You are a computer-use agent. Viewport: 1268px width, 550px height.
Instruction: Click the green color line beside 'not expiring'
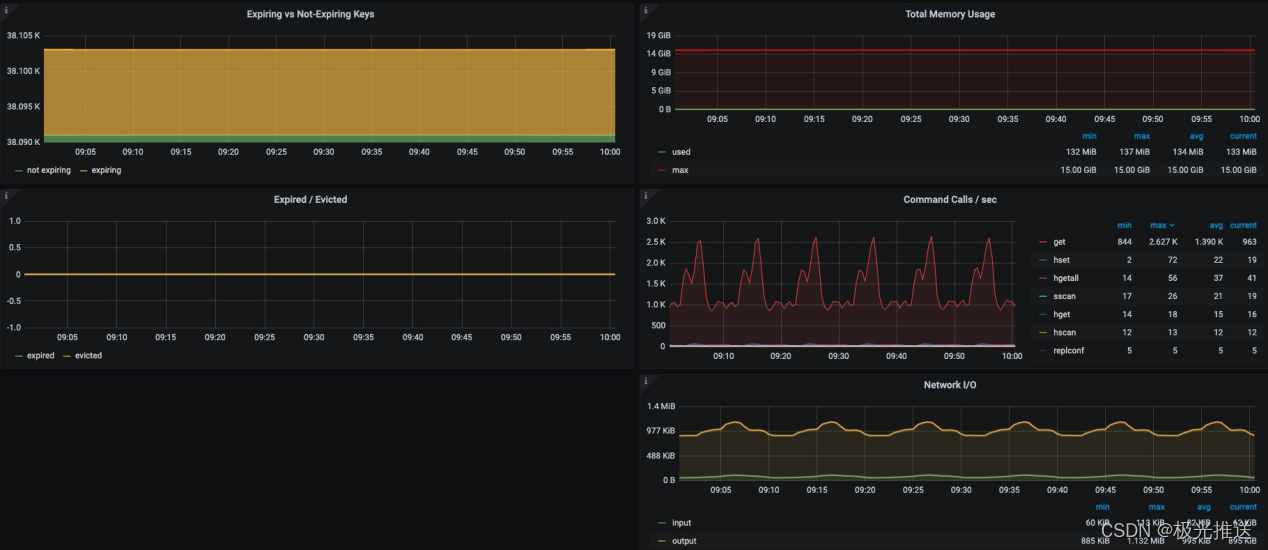(x=18, y=171)
